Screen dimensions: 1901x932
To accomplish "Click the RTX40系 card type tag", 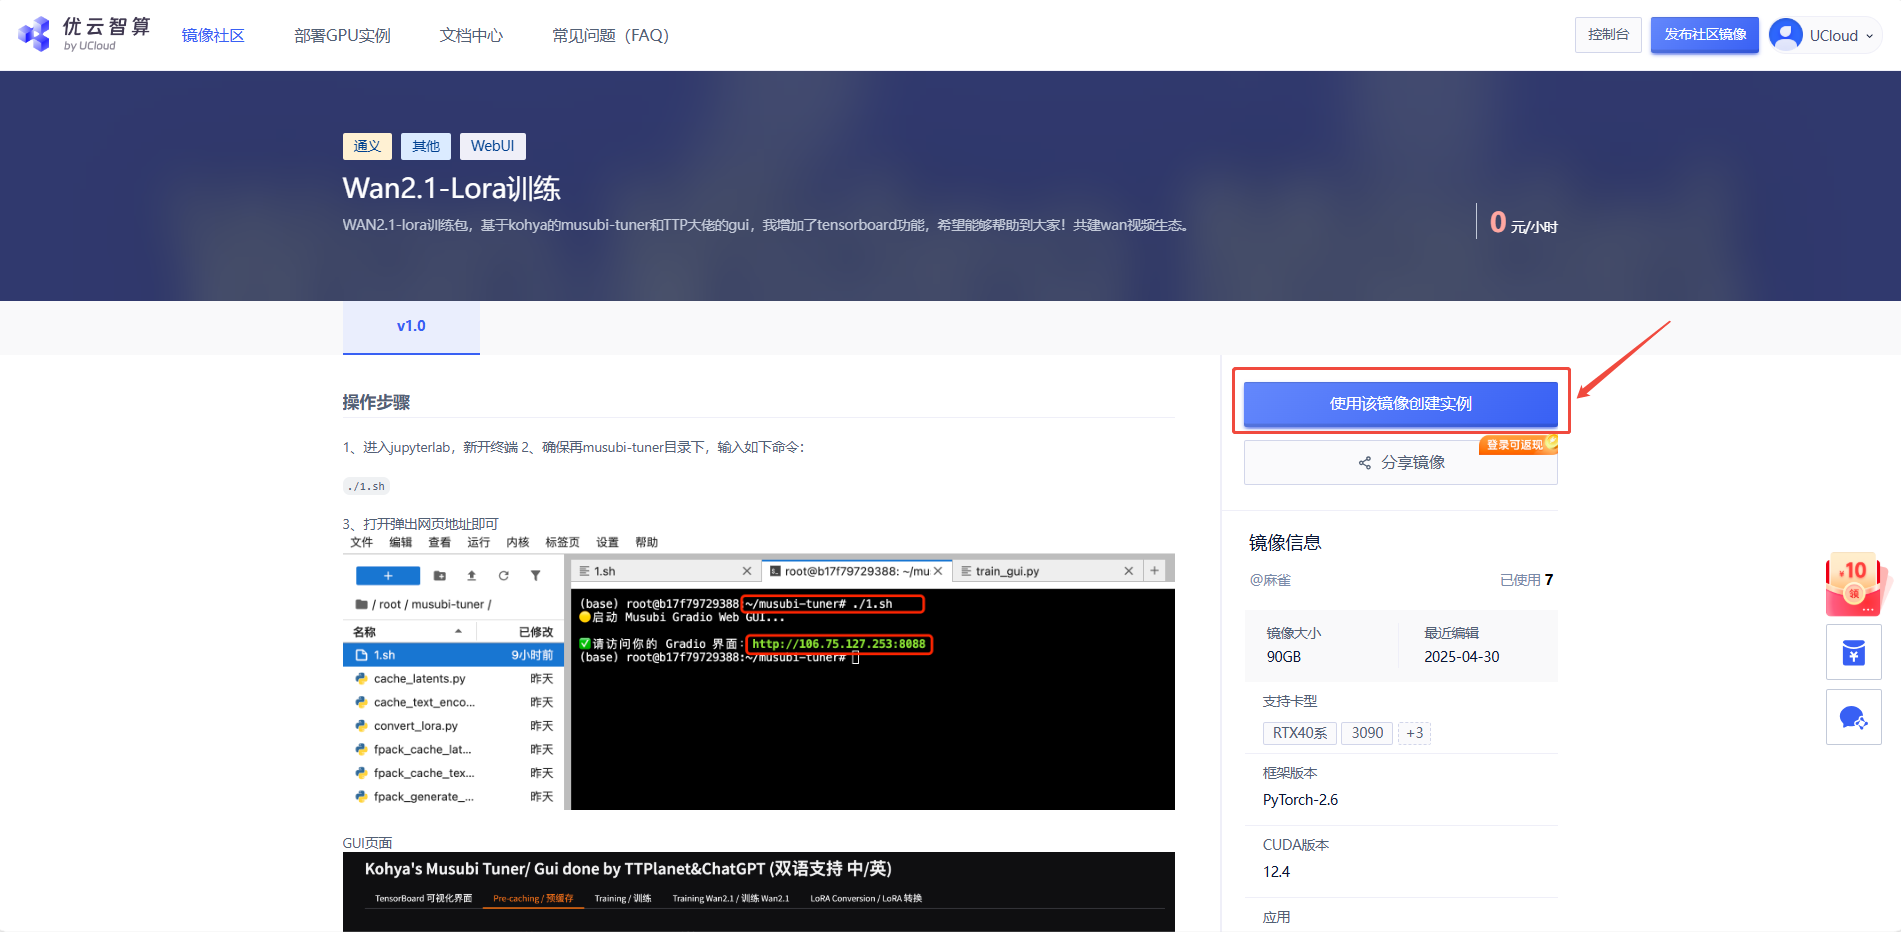I will pos(1300,733).
